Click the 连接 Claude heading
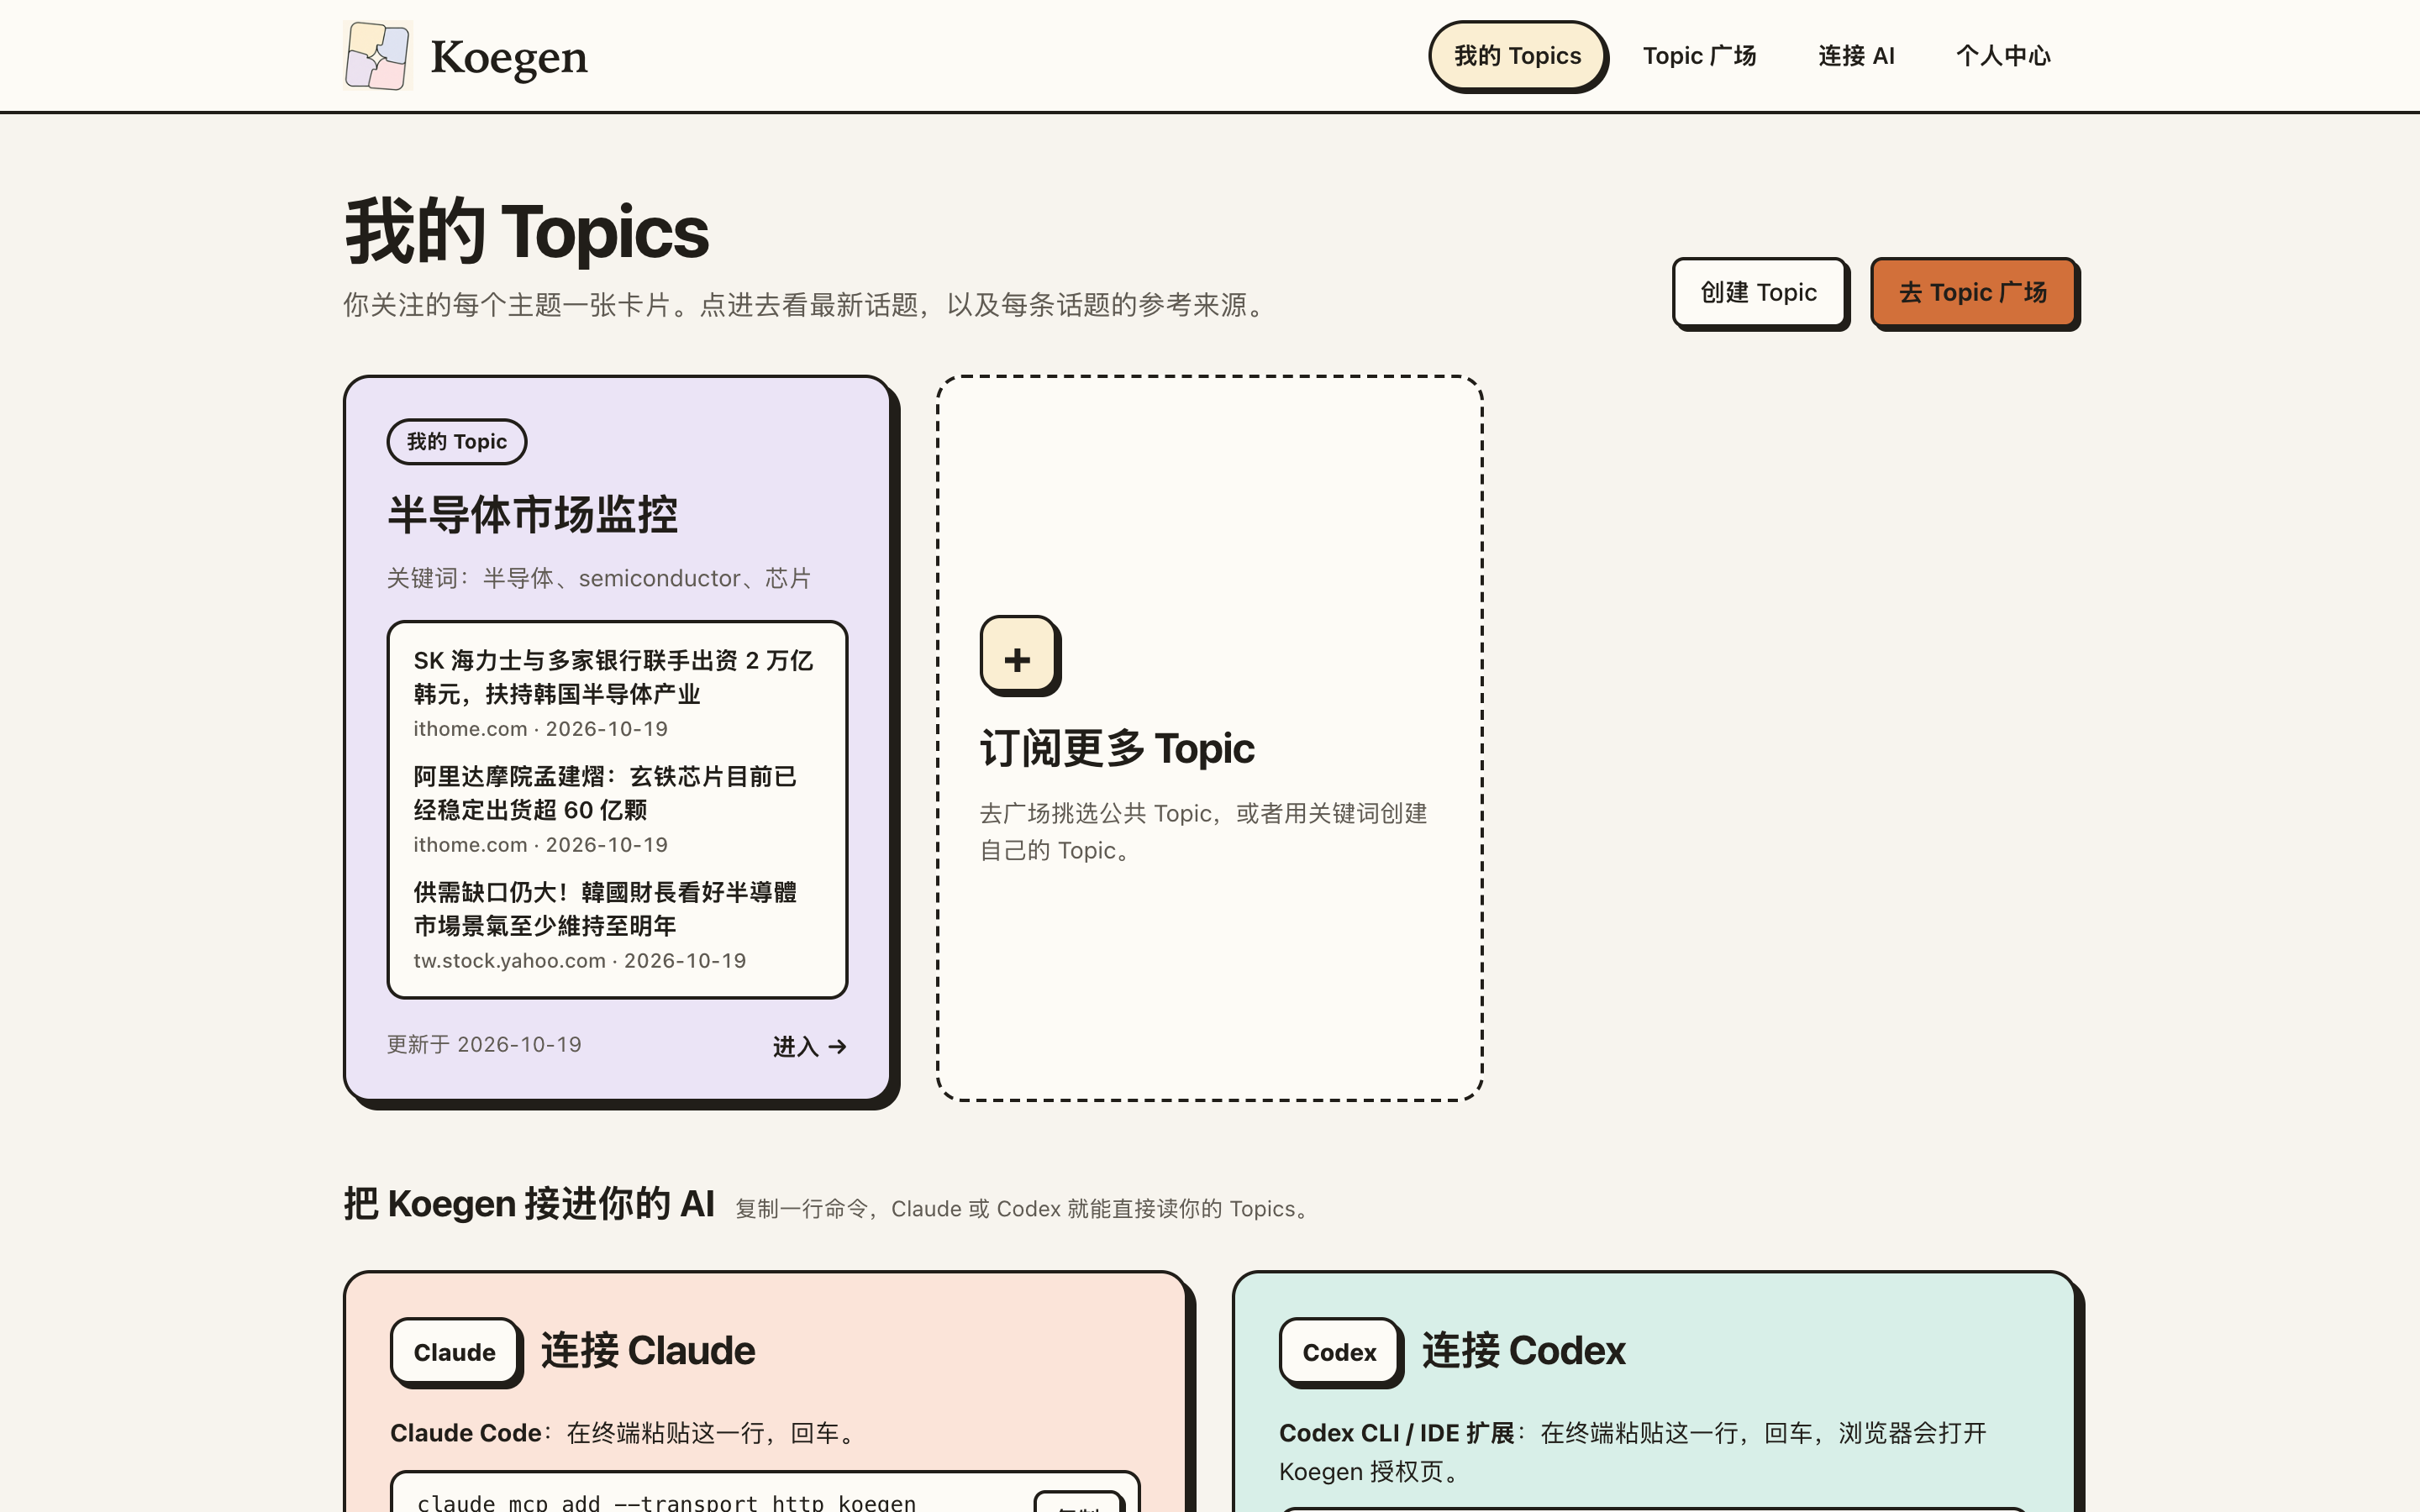Viewport: 2420px width, 1512px height. [x=648, y=1351]
